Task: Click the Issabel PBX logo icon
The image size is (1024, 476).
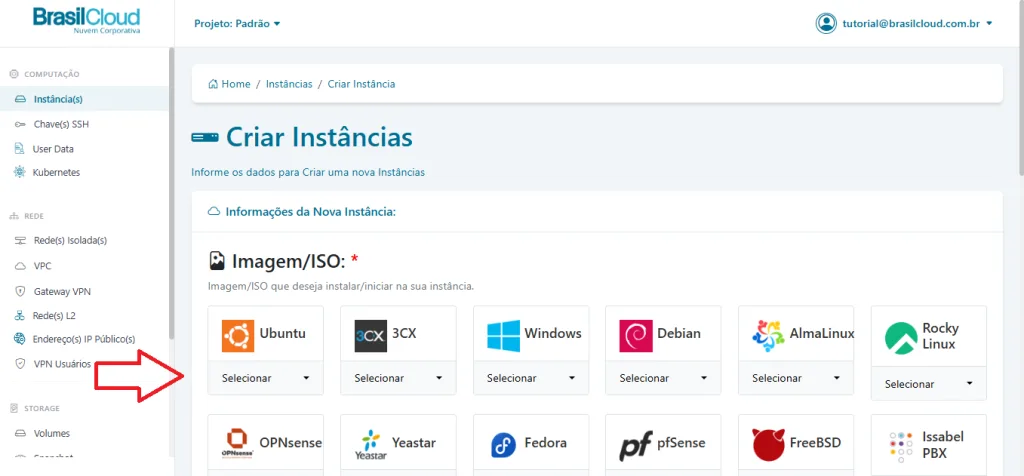Action: point(901,447)
